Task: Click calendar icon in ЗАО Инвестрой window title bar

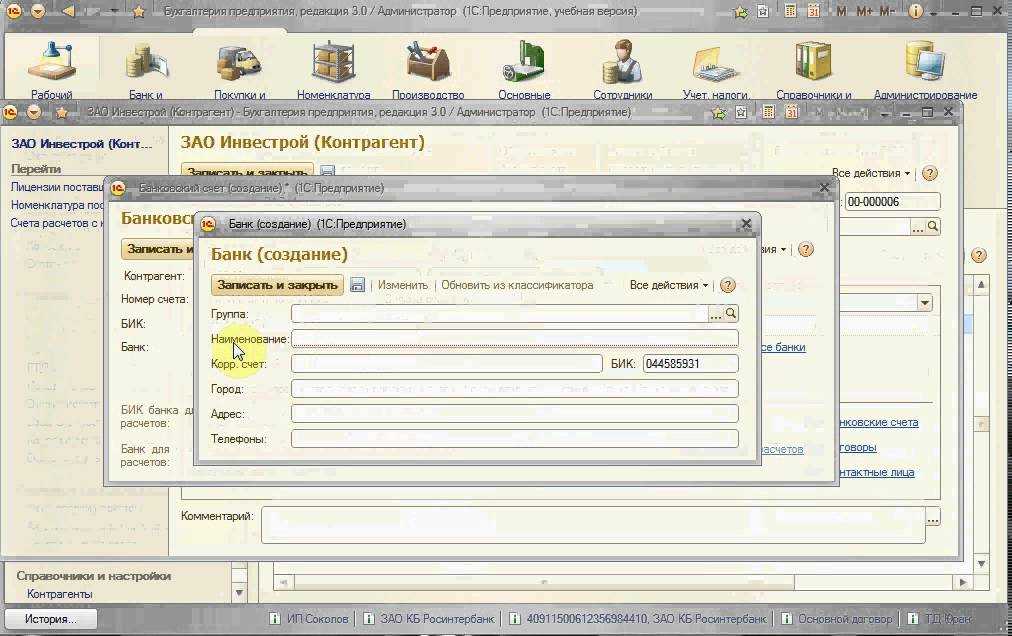Action: (x=791, y=112)
